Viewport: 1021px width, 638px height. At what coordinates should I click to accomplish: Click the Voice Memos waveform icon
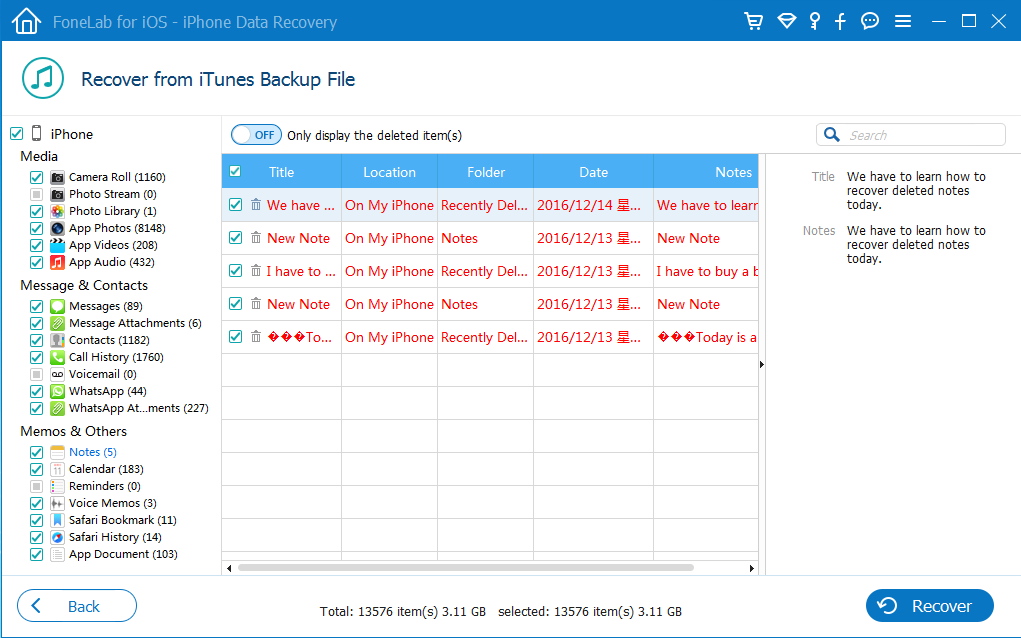pos(57,503)
